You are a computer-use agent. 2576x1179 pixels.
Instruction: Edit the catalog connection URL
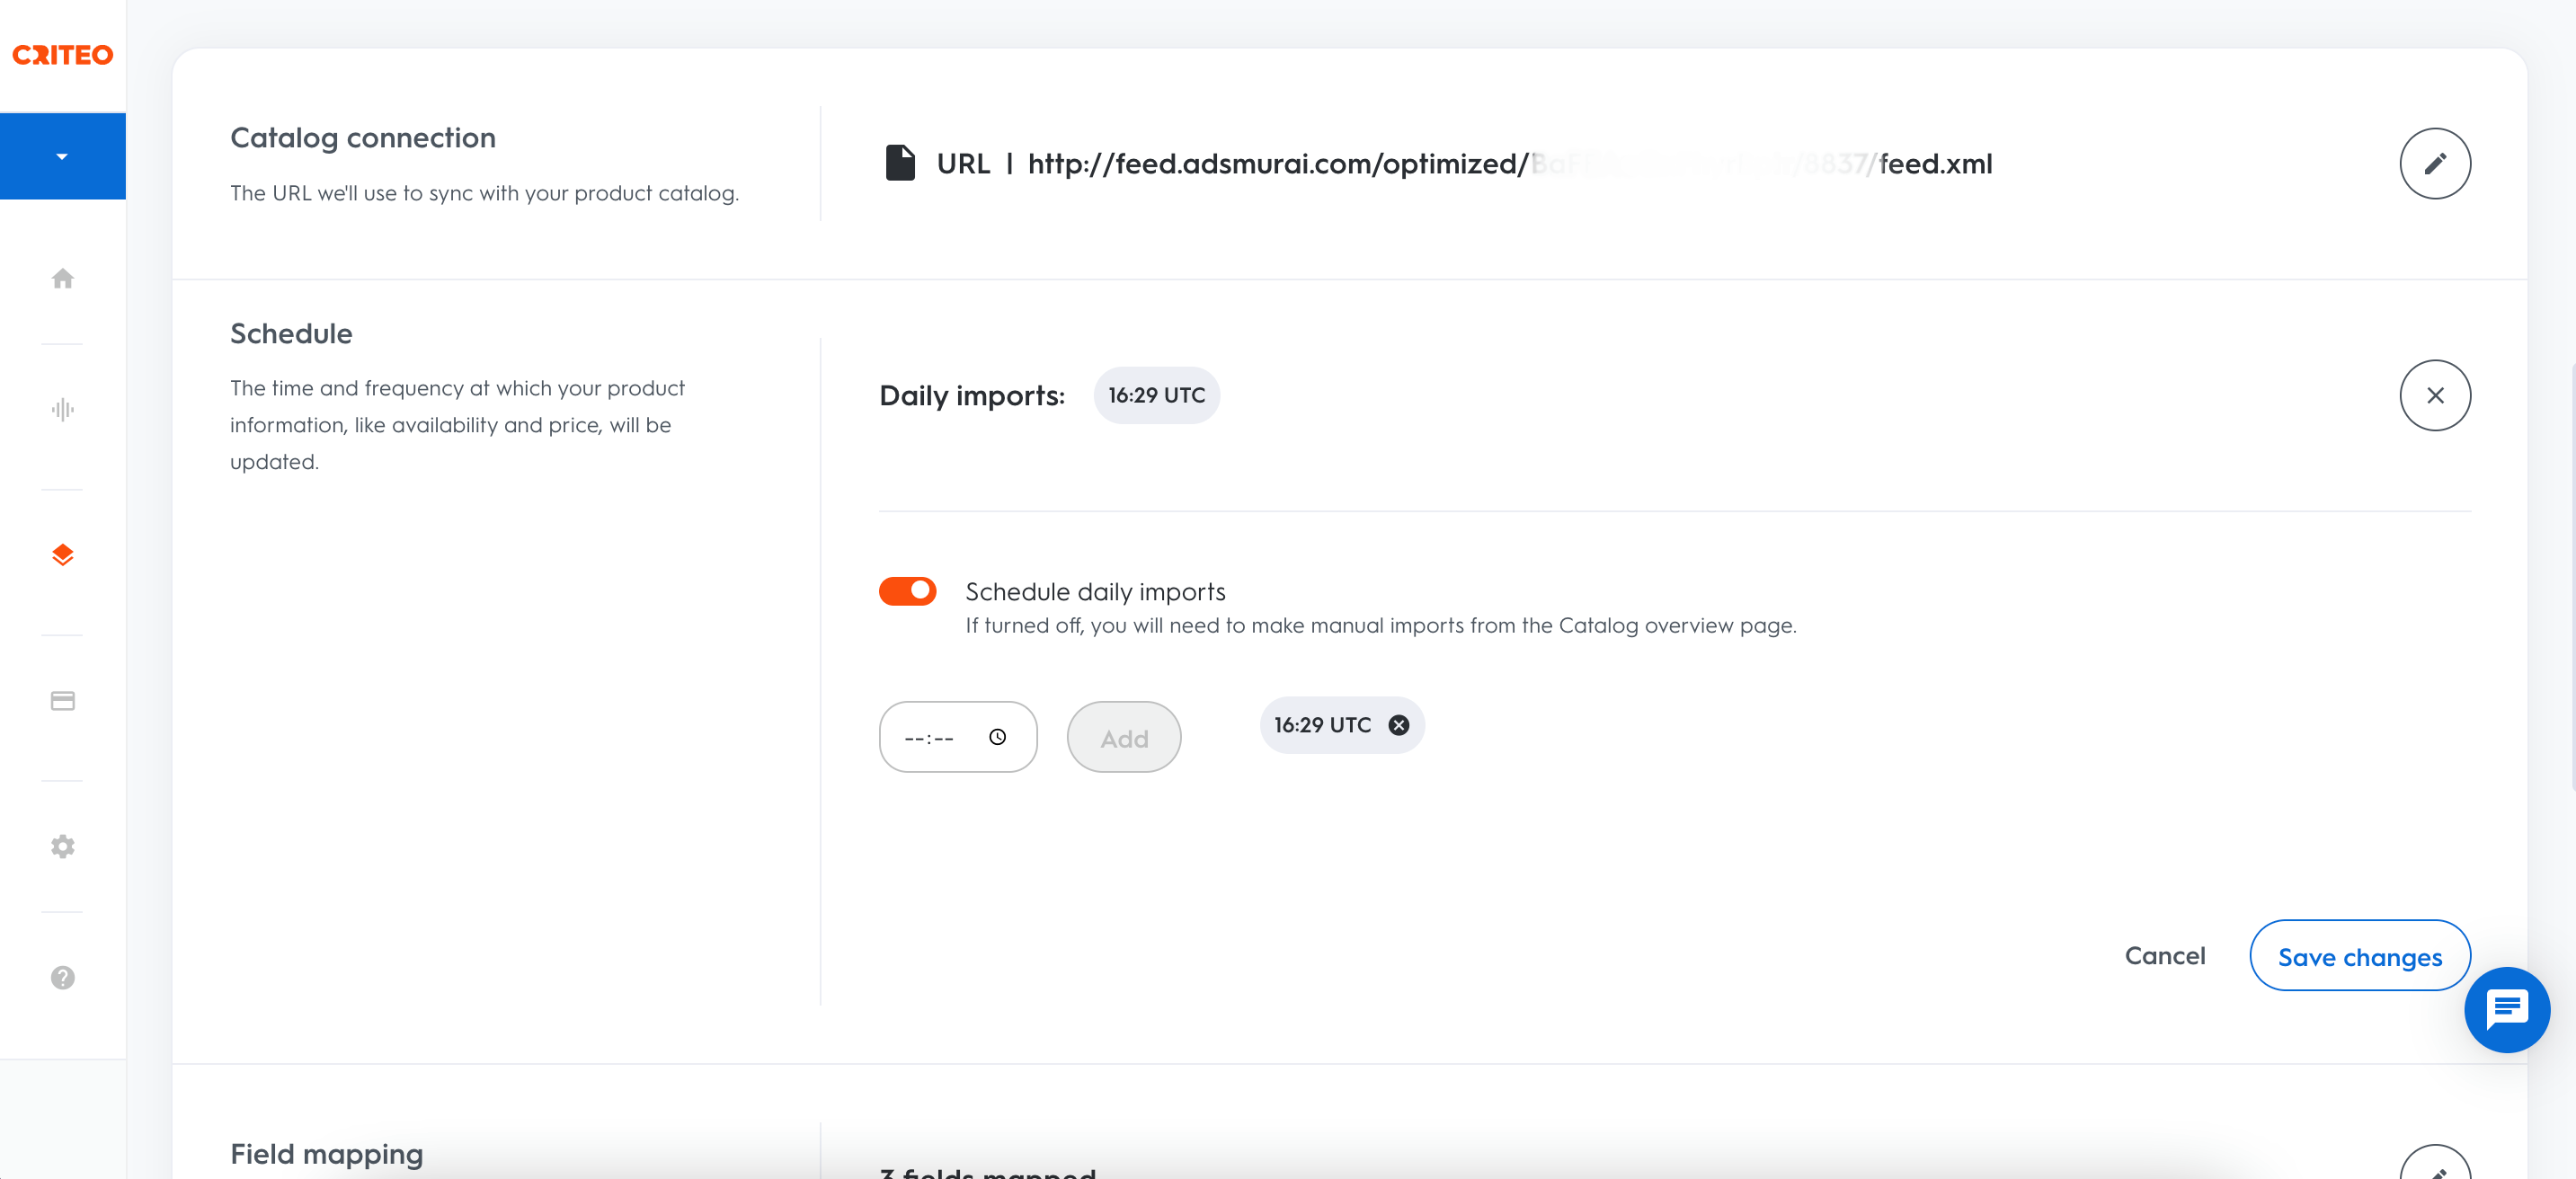(2434, 163)
